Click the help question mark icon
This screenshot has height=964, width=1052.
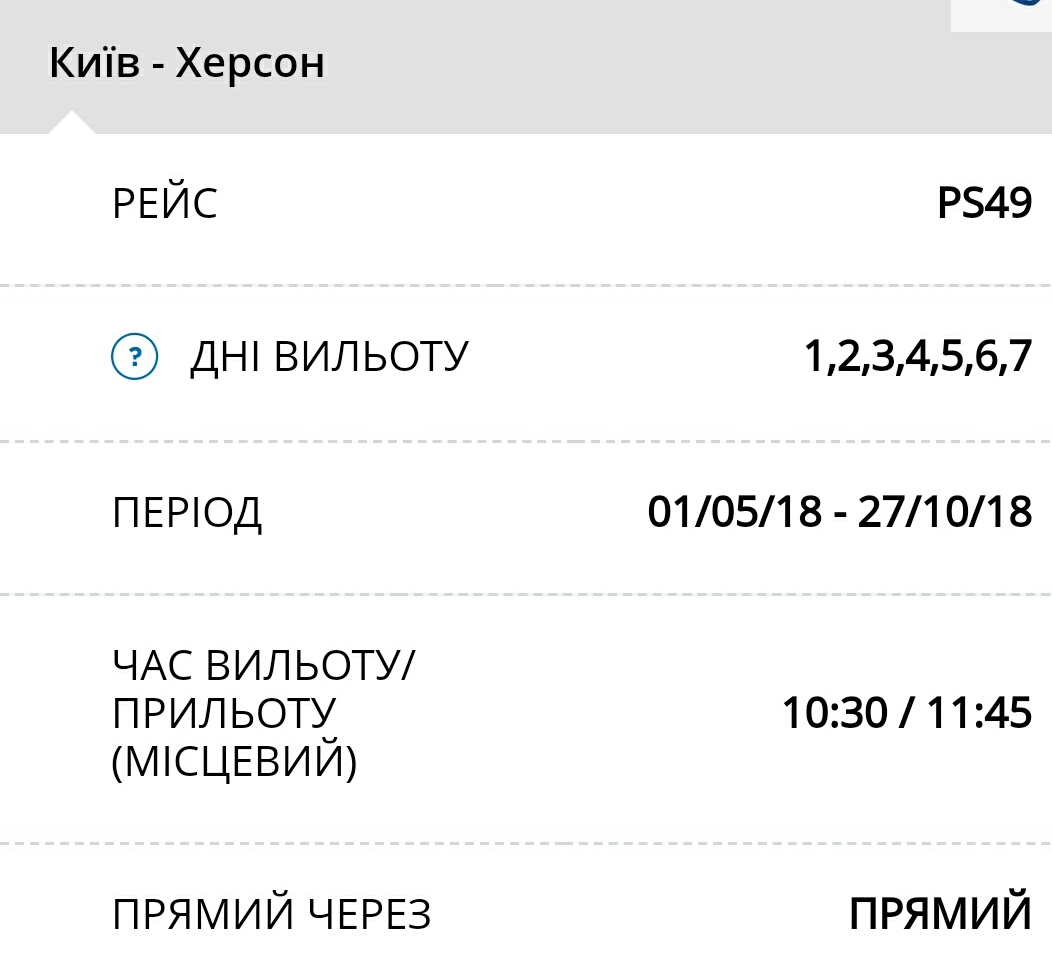click(x=134, y=357)
